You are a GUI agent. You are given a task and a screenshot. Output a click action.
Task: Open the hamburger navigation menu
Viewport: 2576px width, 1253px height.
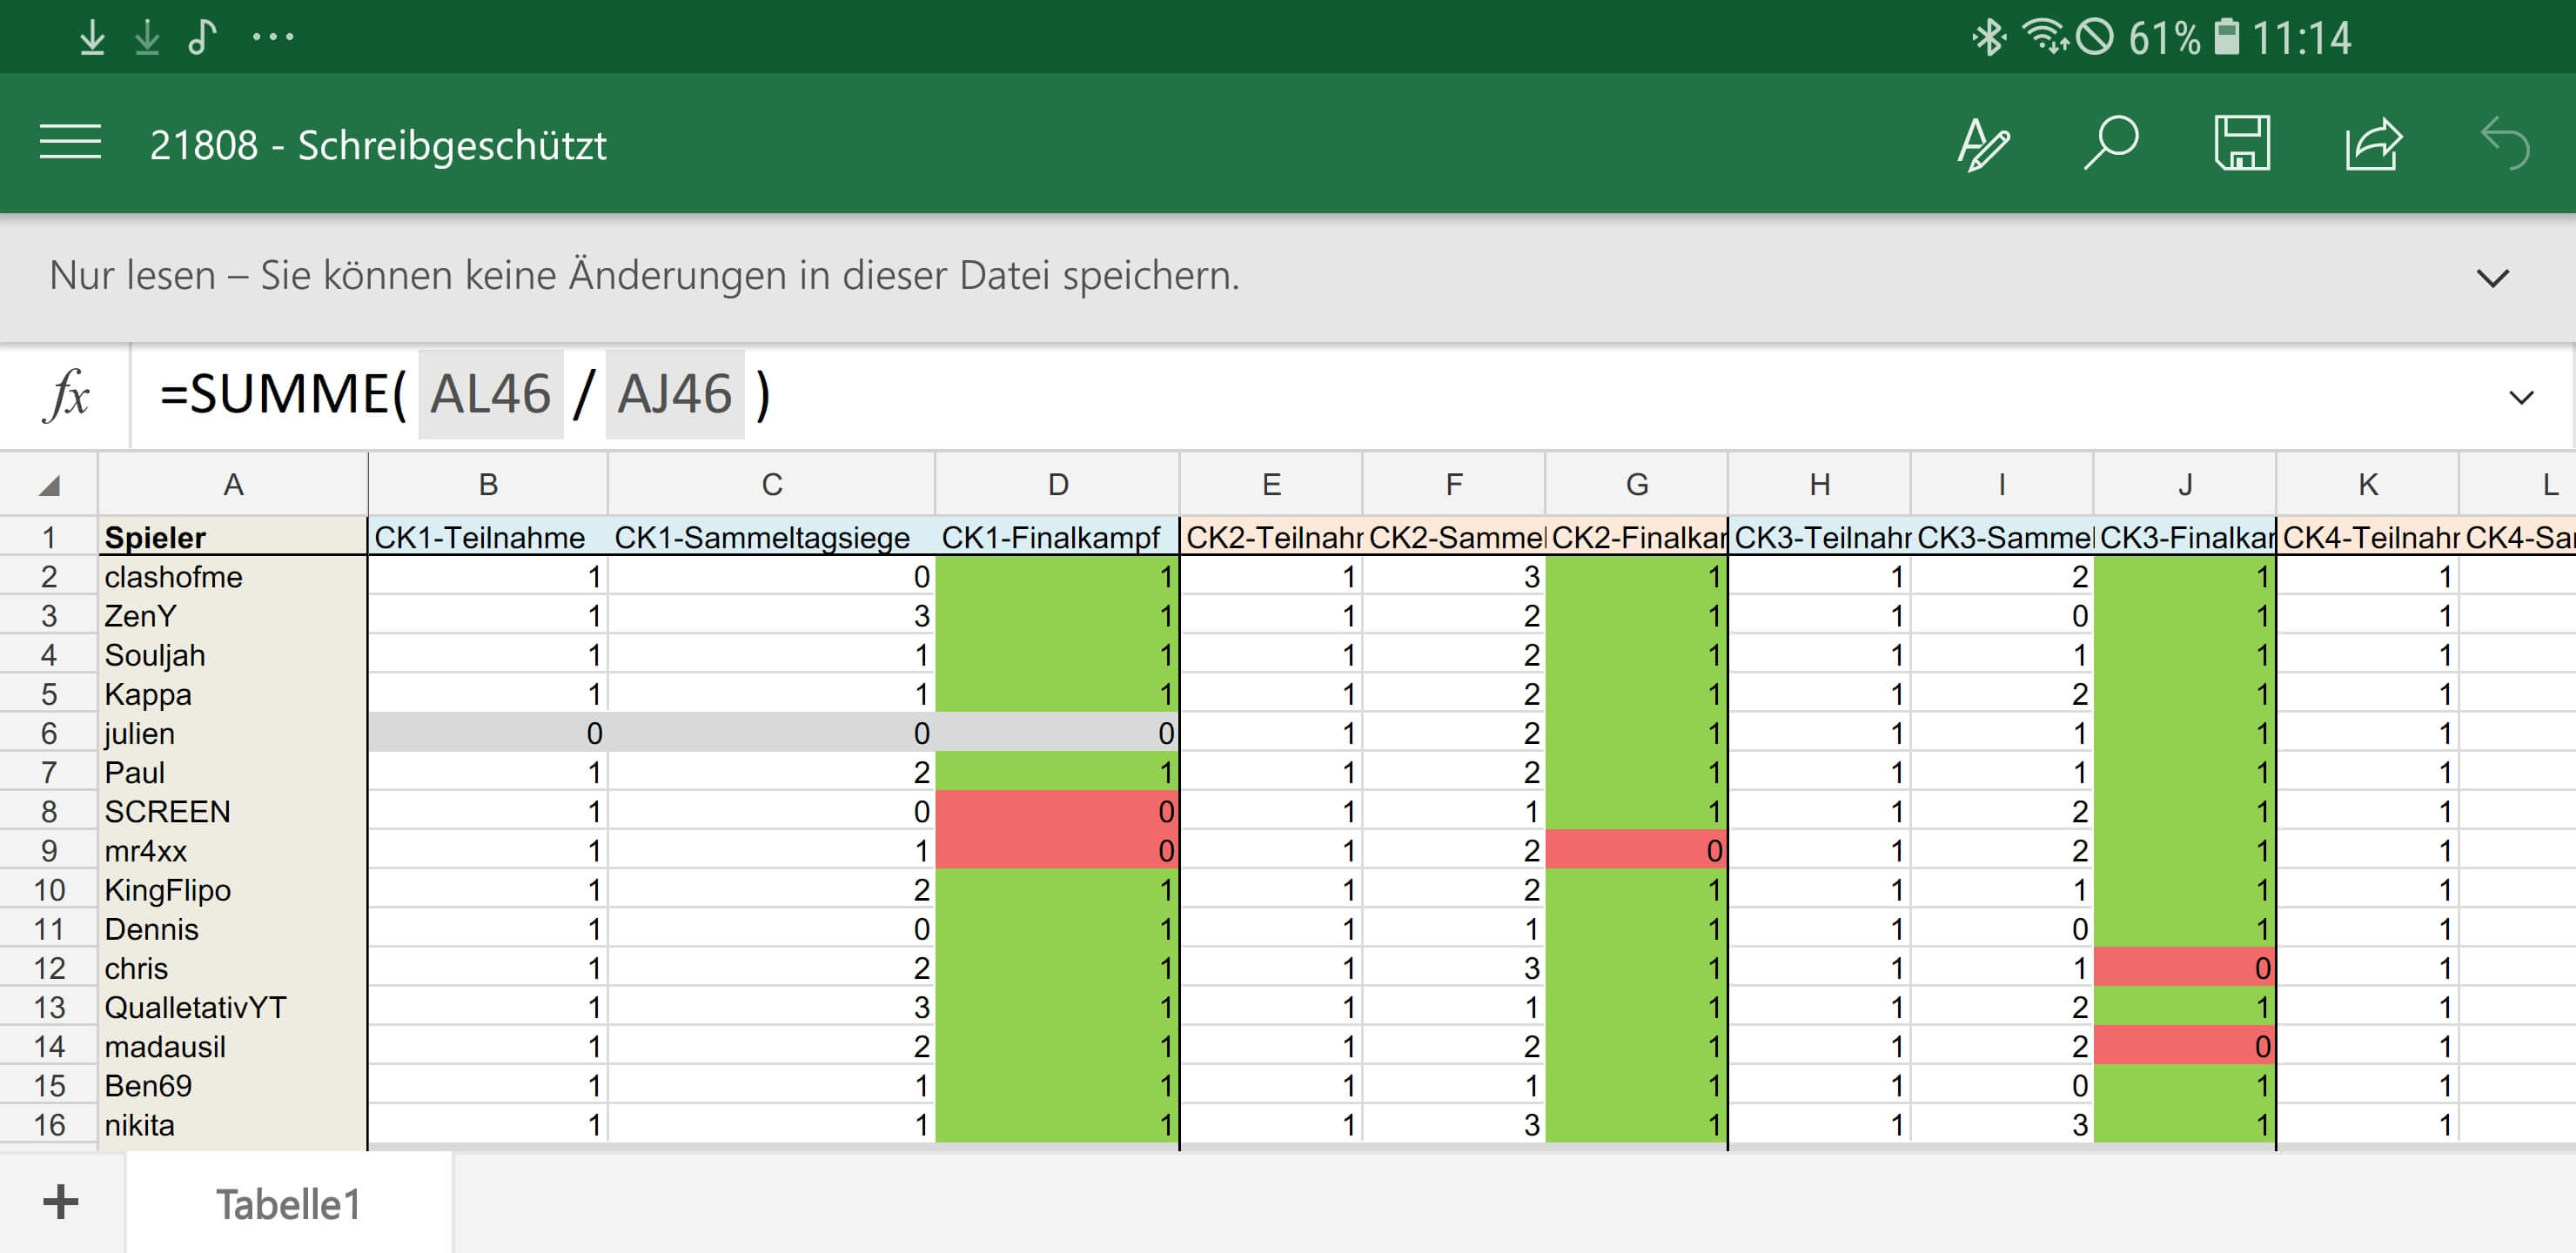coord(70,143)
